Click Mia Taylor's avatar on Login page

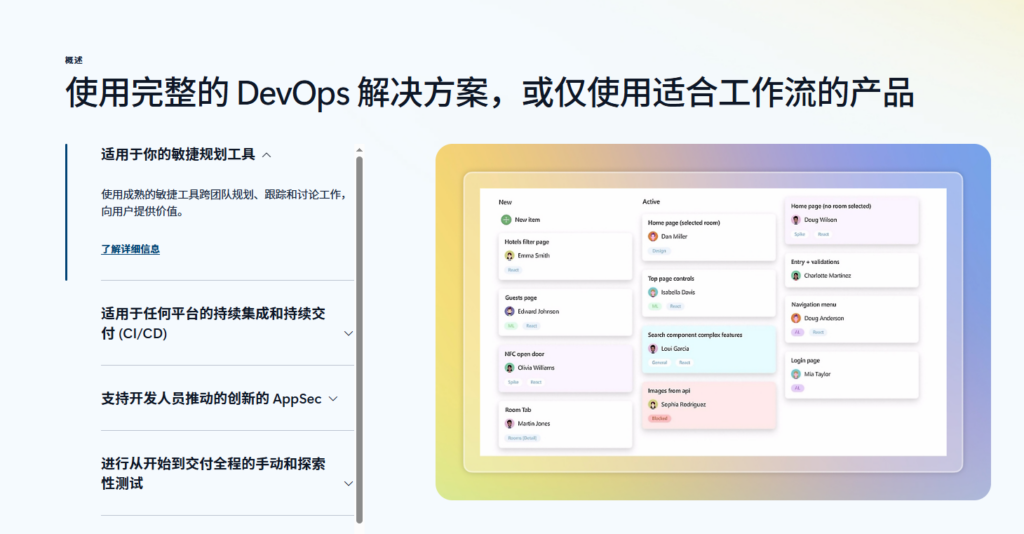click(x=795, y=375)
